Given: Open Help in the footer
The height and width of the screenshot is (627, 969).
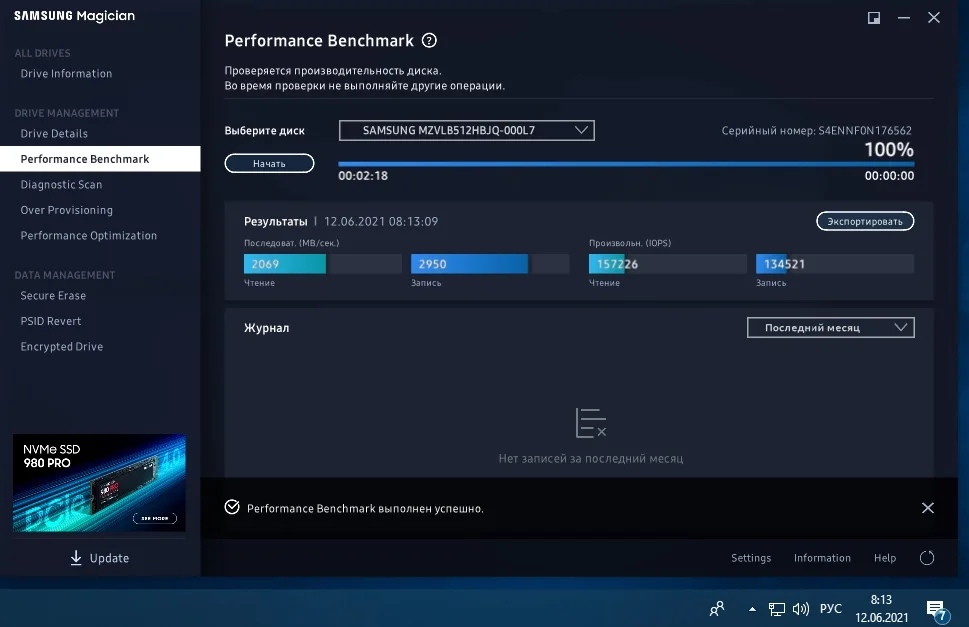Looking at the screenshot, I should (x=885, y=558).
